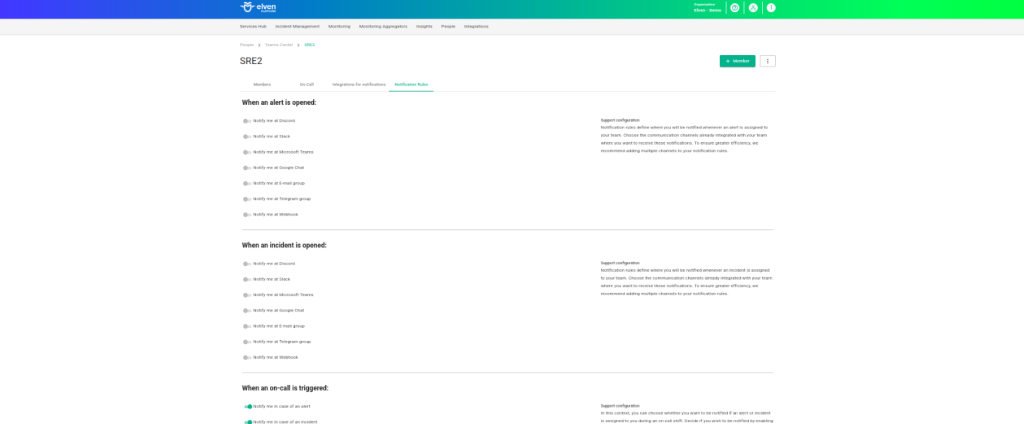This screenshot has width=1024, height=424.
Task: Disable on-call notification in case of alert
Action: [x=247, y=407]
